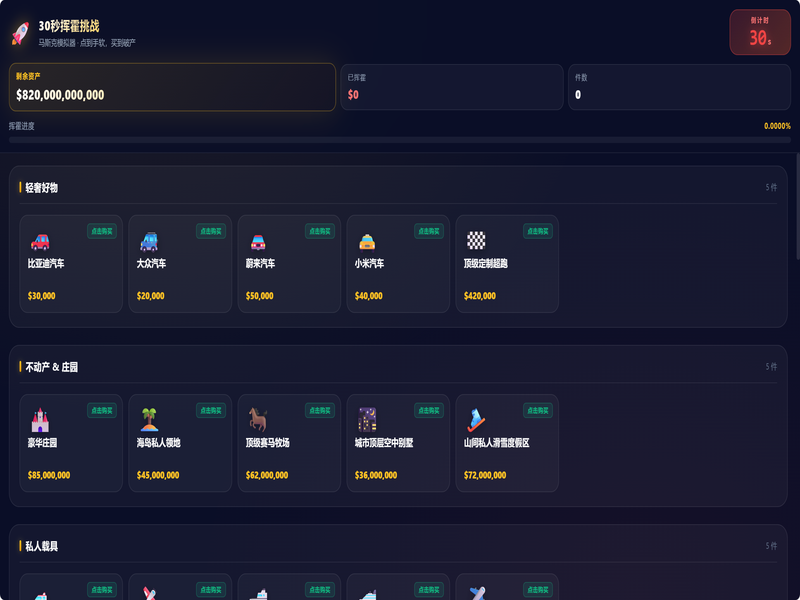Click the $85,000,000 price of 豪华庄园
This screenshot has width=800, height=600.
click(x=49, y=475)
